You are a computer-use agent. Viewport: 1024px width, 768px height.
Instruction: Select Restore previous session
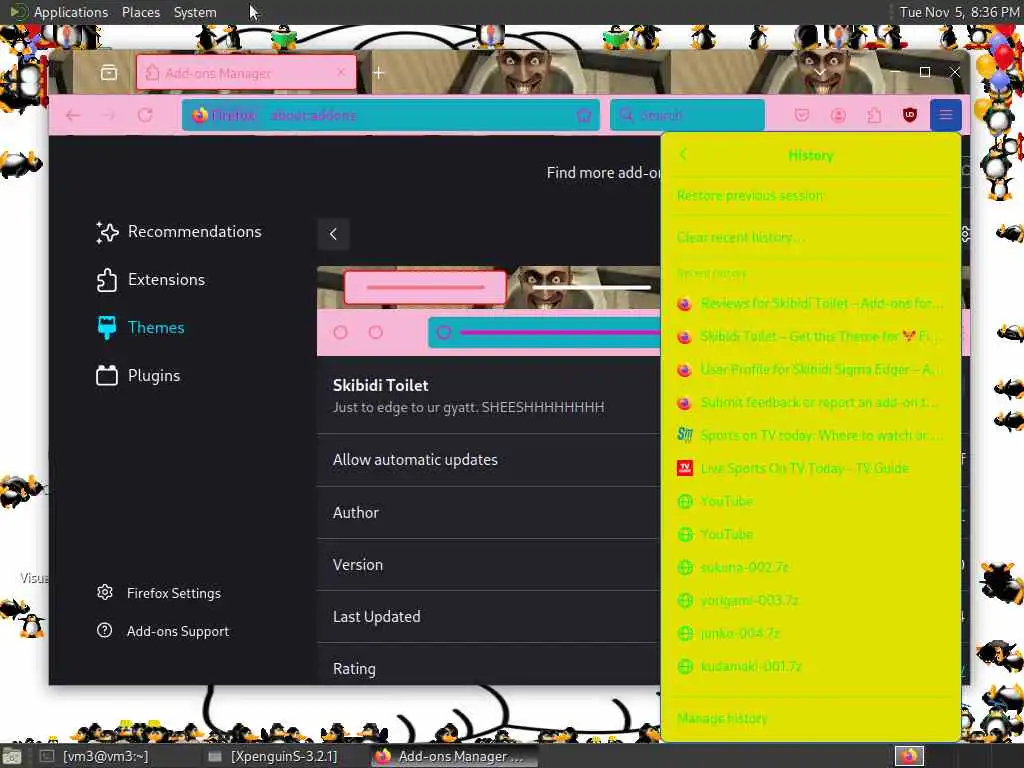[x=810, y=195]
